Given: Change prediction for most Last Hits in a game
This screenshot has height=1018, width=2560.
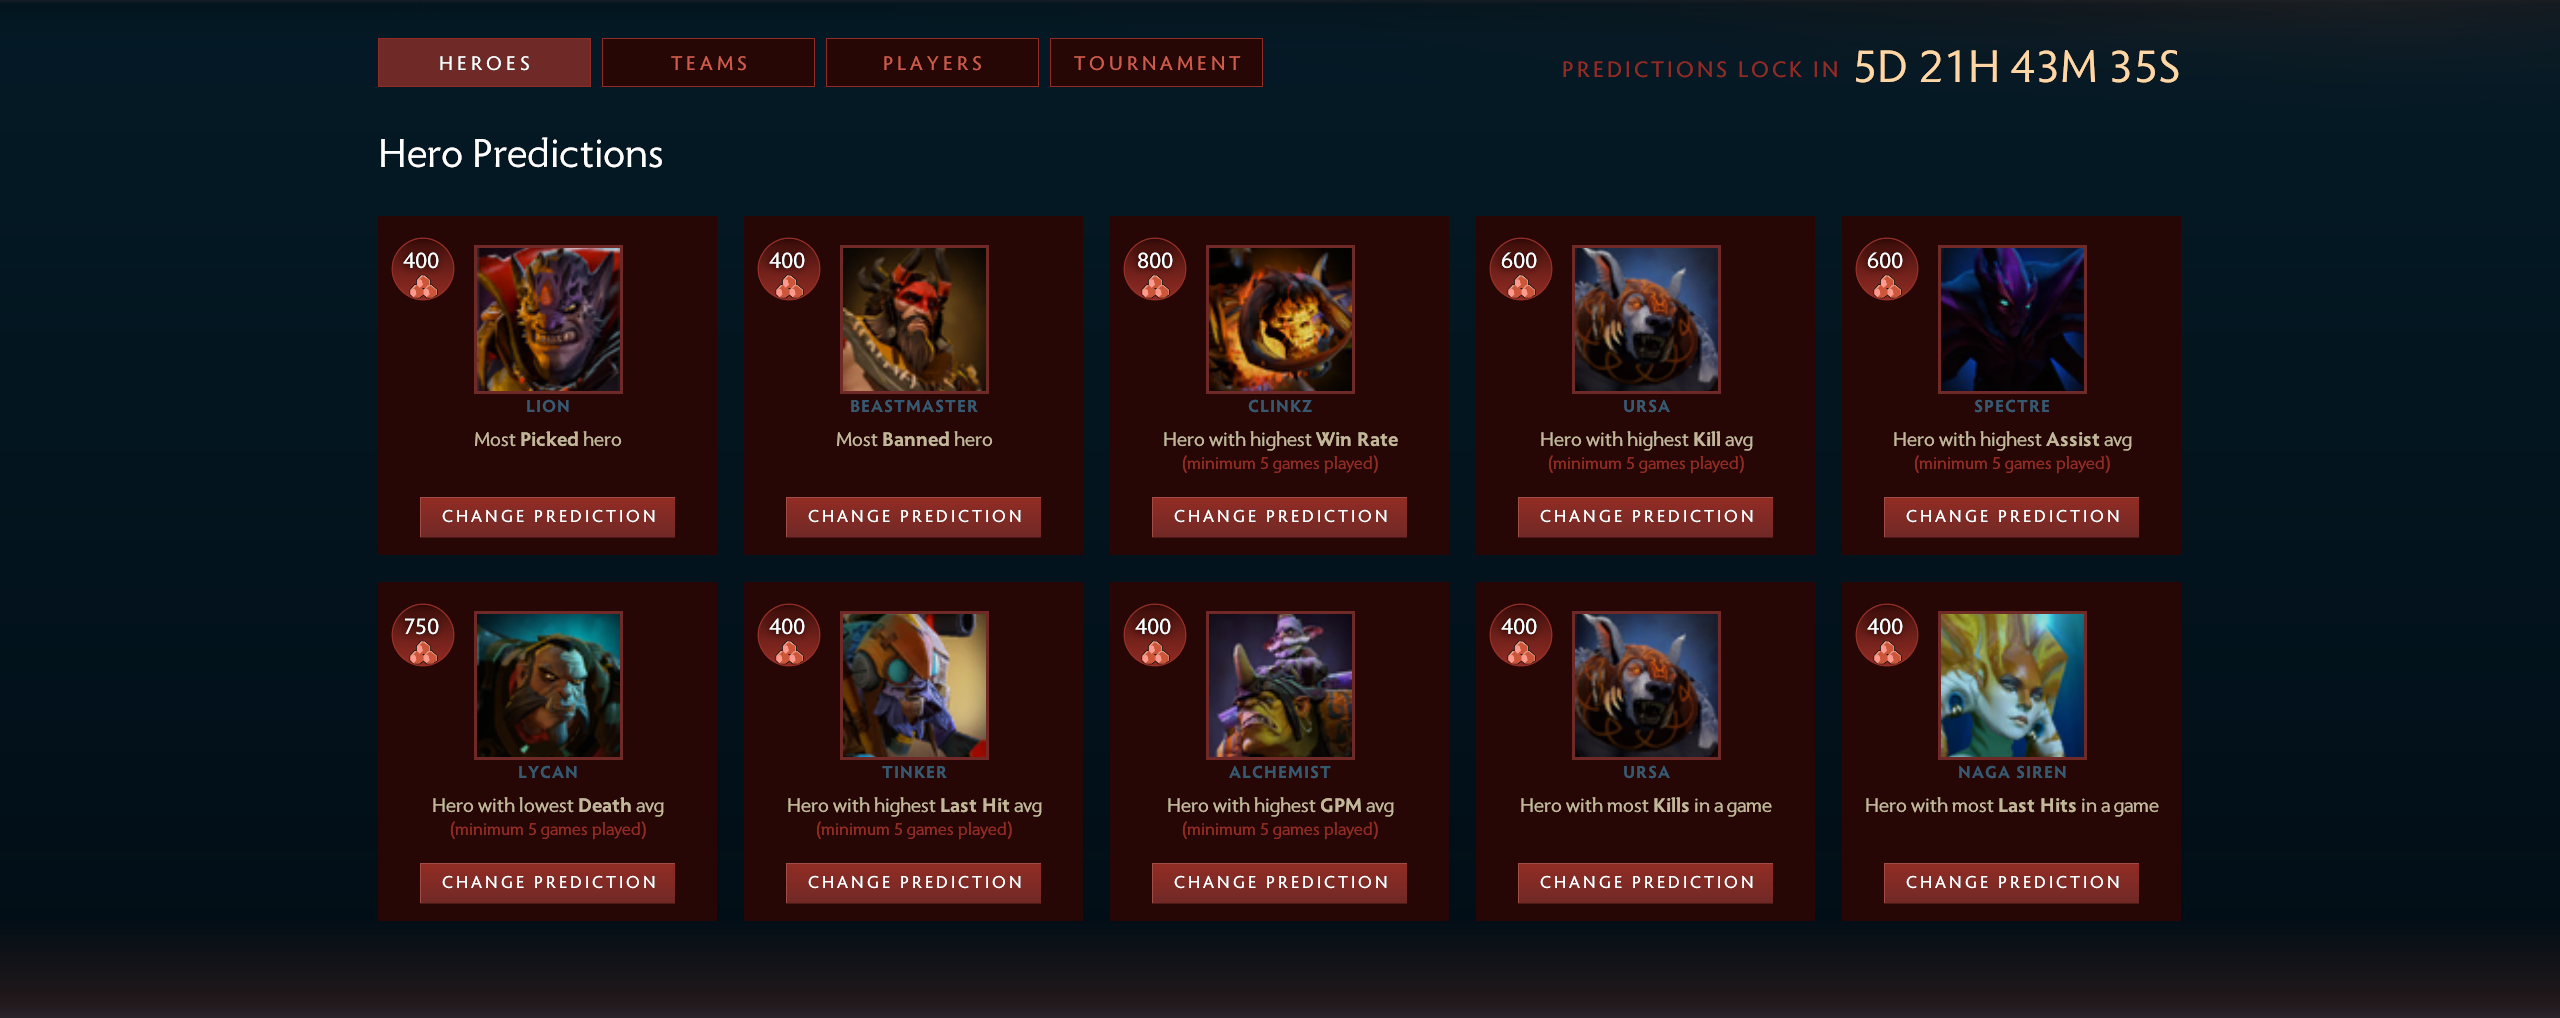Looking at the screenshot, I should point(2012,883).
